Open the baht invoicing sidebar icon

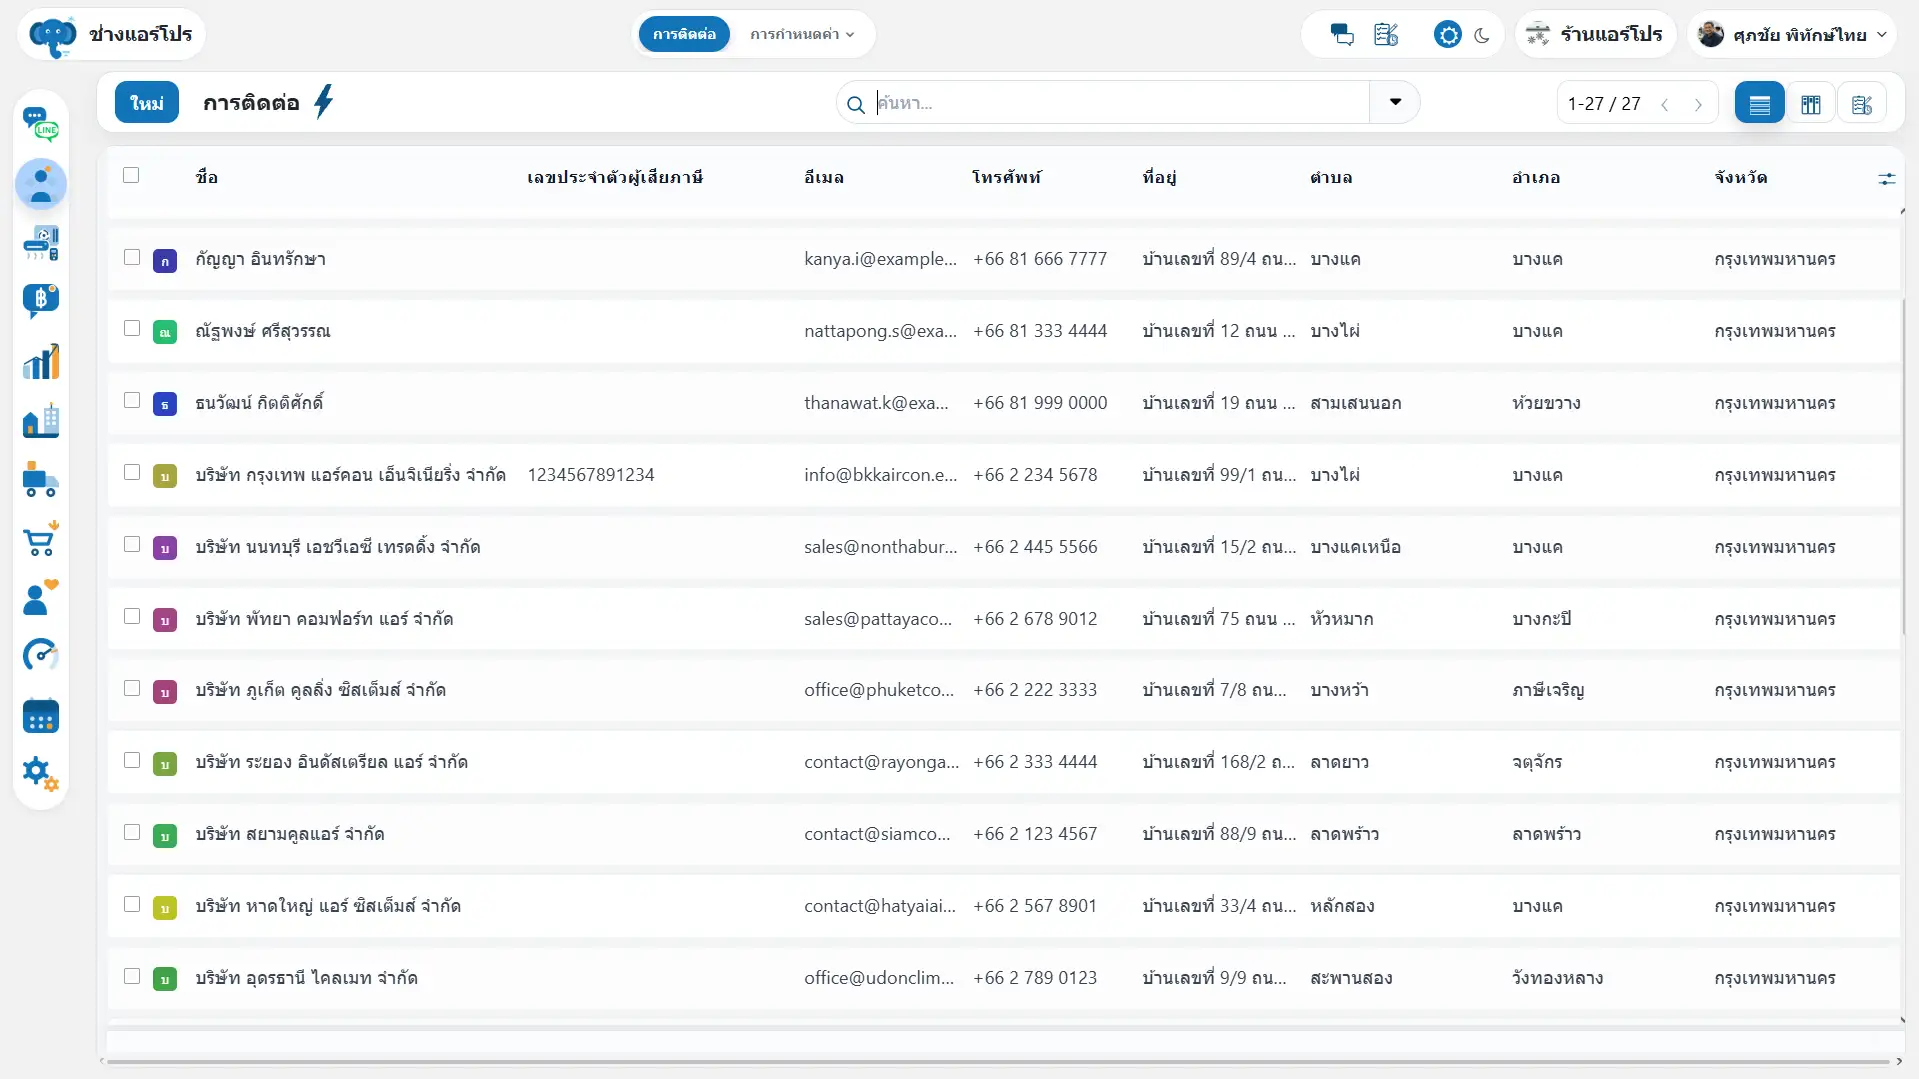click(41, 301)
